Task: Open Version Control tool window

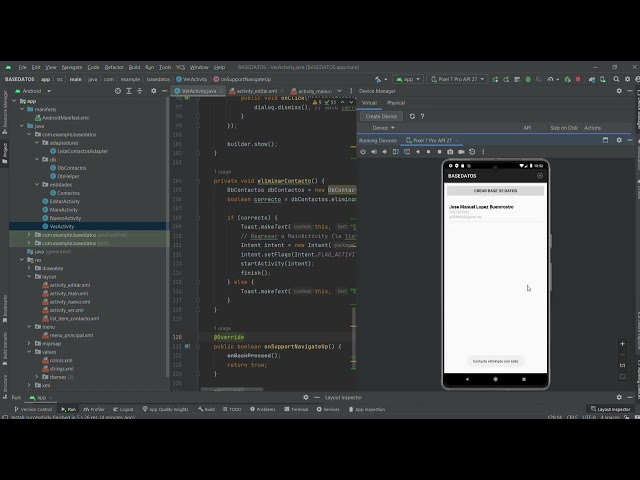Action: tap(33, 409)
